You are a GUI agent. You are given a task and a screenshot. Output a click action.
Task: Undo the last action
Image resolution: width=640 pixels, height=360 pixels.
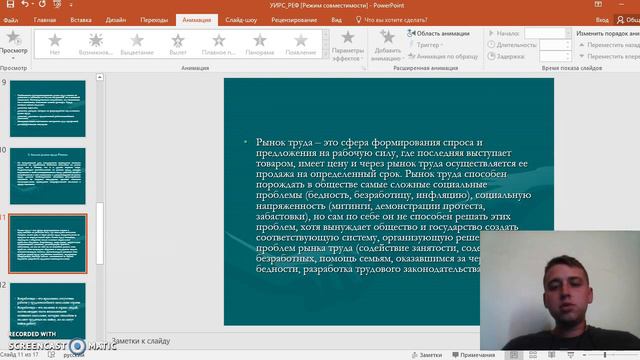[25, 4]
